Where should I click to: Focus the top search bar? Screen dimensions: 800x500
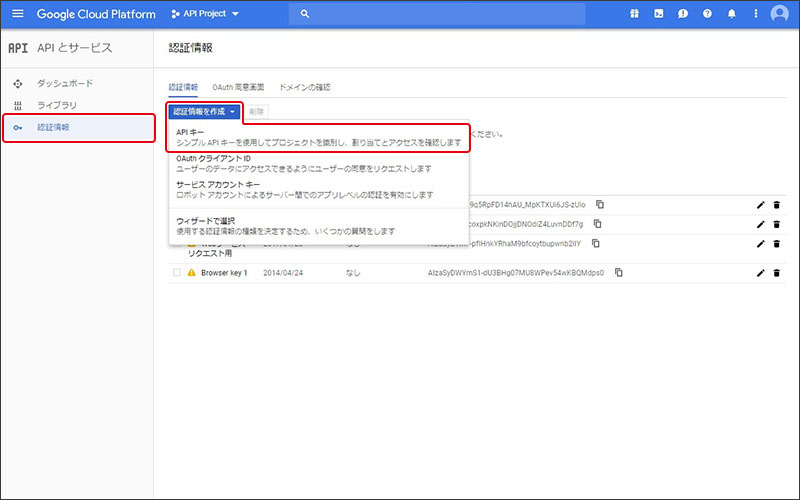437,14
